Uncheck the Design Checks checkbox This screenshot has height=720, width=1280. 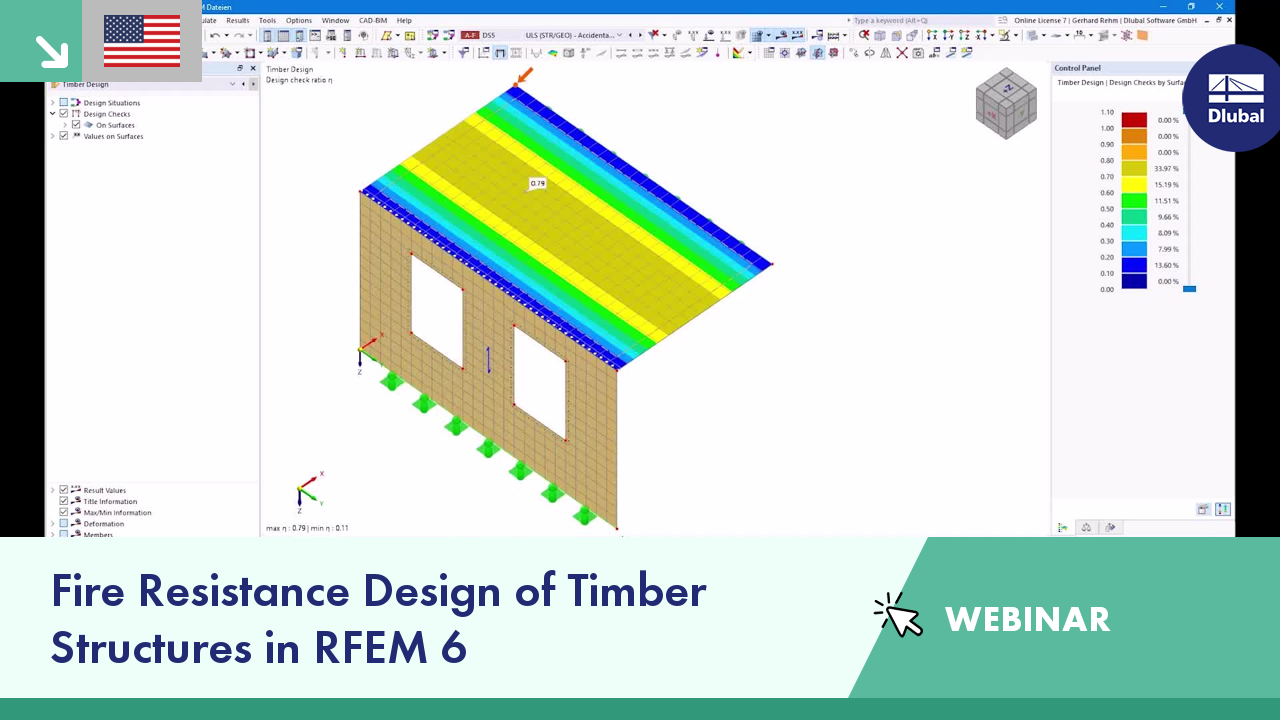pyautogui.click(x=64, y=113)
